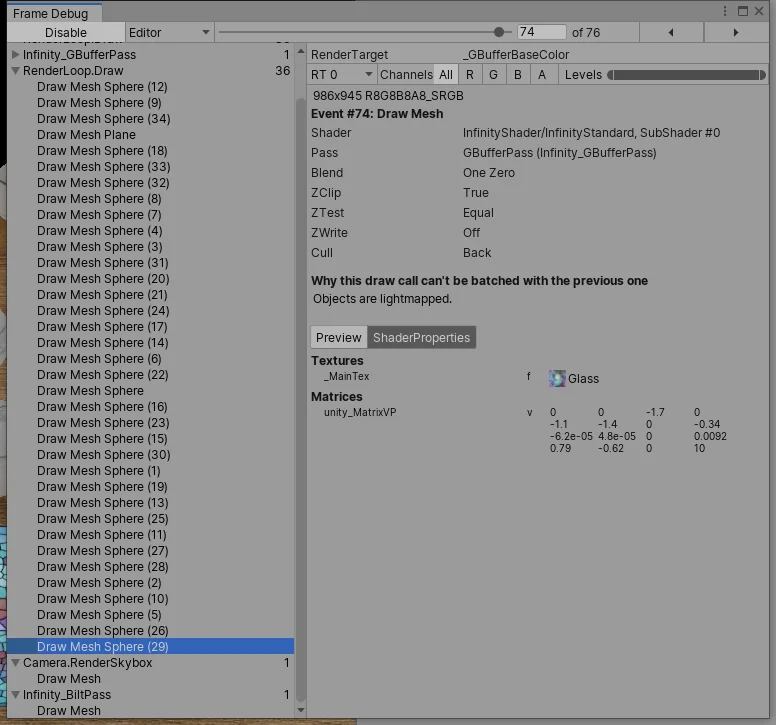The width and height of the screenshot is (776, 725).
Task: Select Draw Mesh Sphere (15)
Action: [x=151, y=439]
